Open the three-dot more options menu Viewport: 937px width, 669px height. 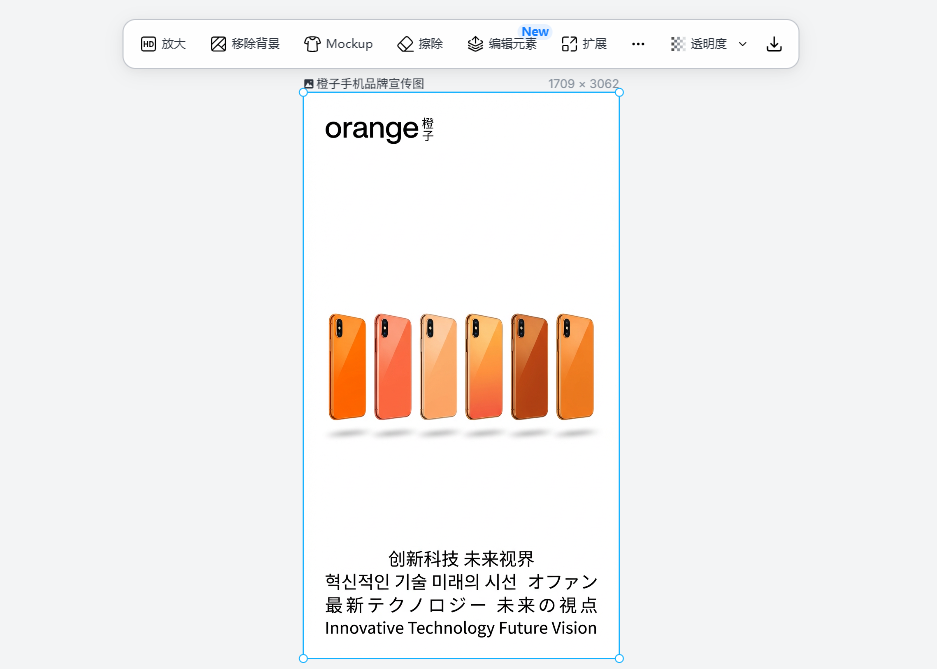tap(638, 44)
